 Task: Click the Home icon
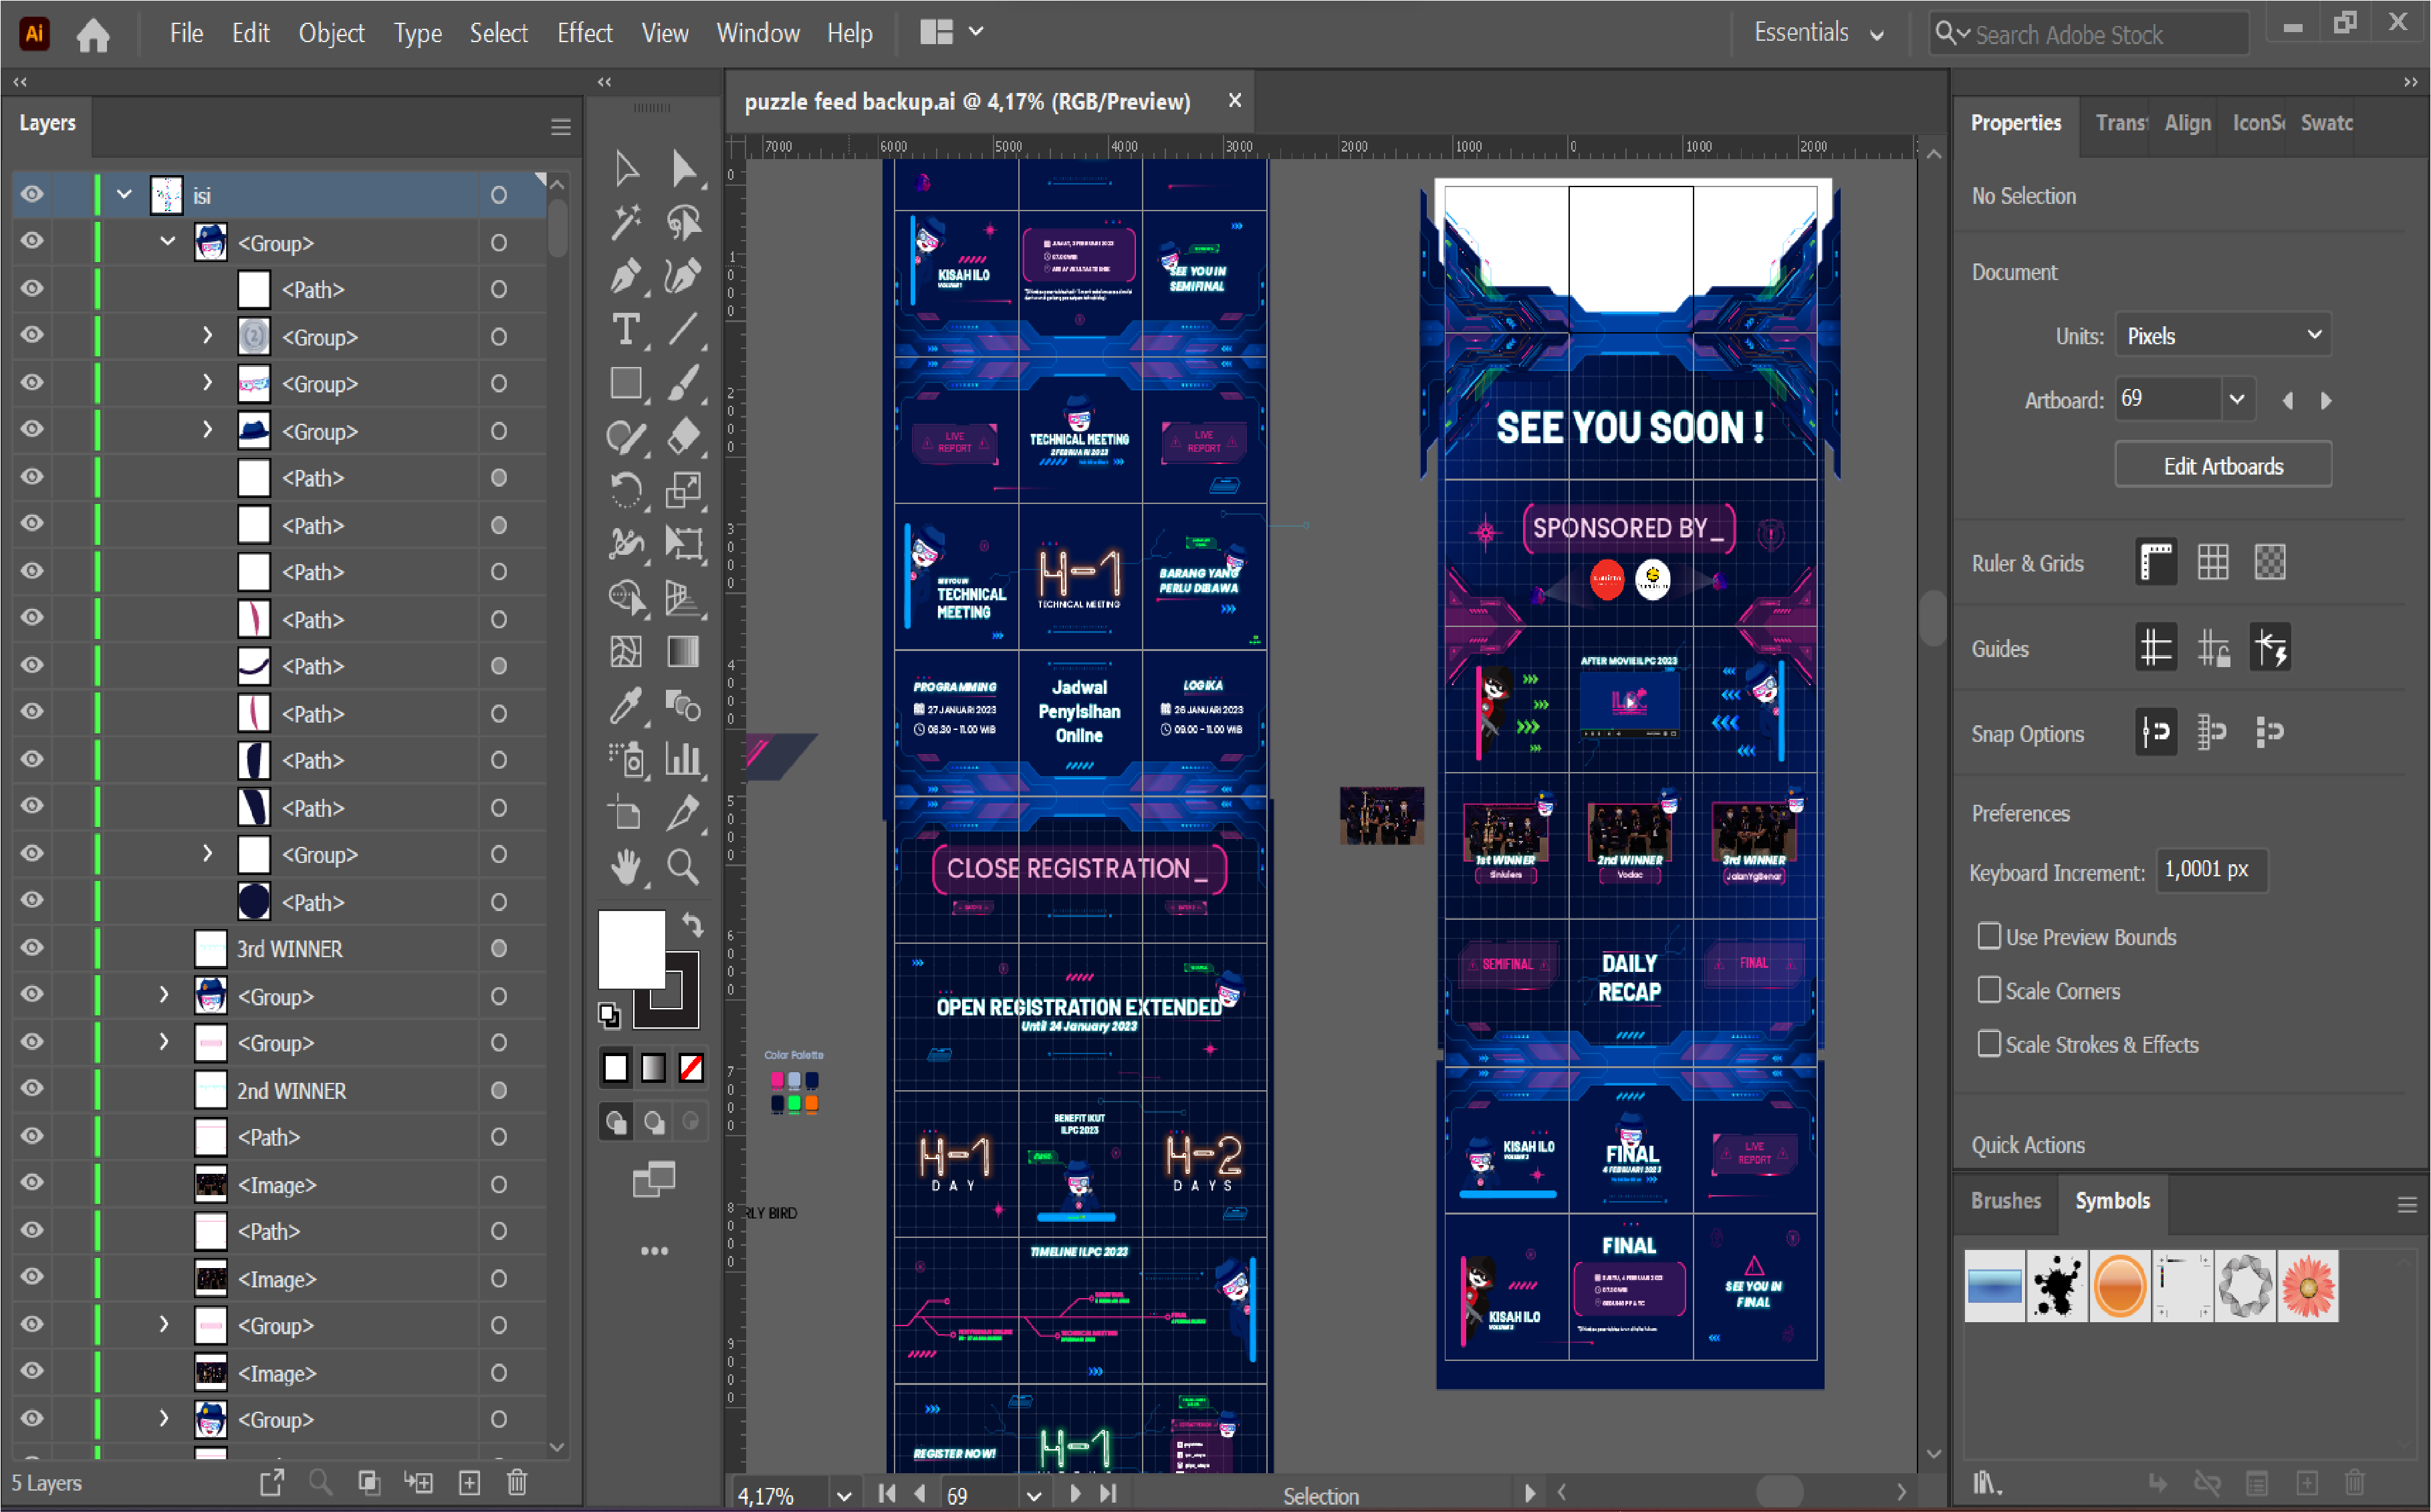tap(93, 35)
